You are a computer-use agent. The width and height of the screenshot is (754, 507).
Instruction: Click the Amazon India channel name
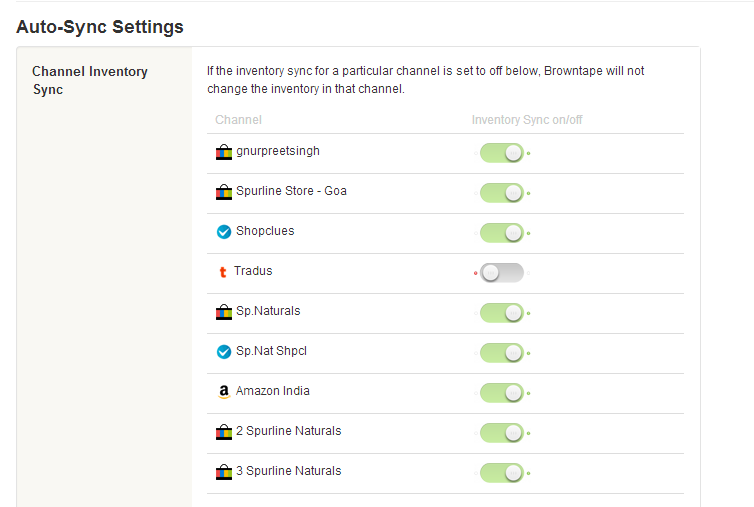[x=272, y=391]
